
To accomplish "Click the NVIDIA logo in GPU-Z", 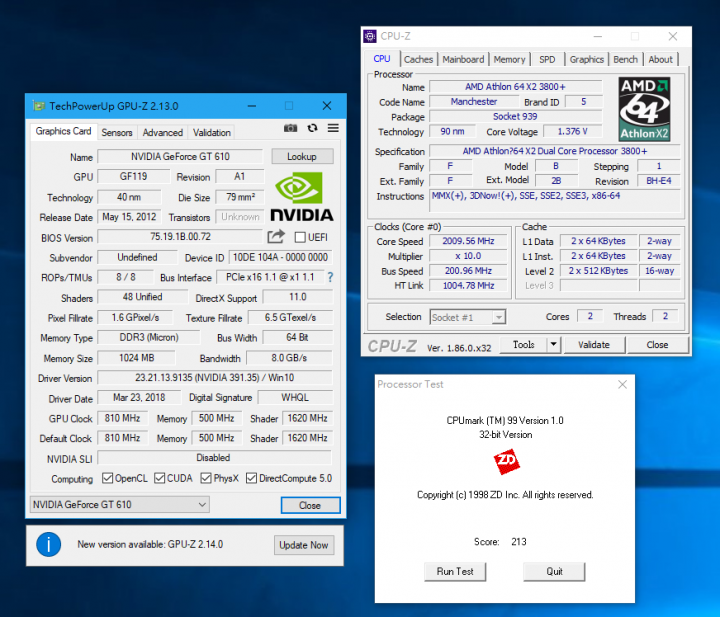I will click(302, 197).
